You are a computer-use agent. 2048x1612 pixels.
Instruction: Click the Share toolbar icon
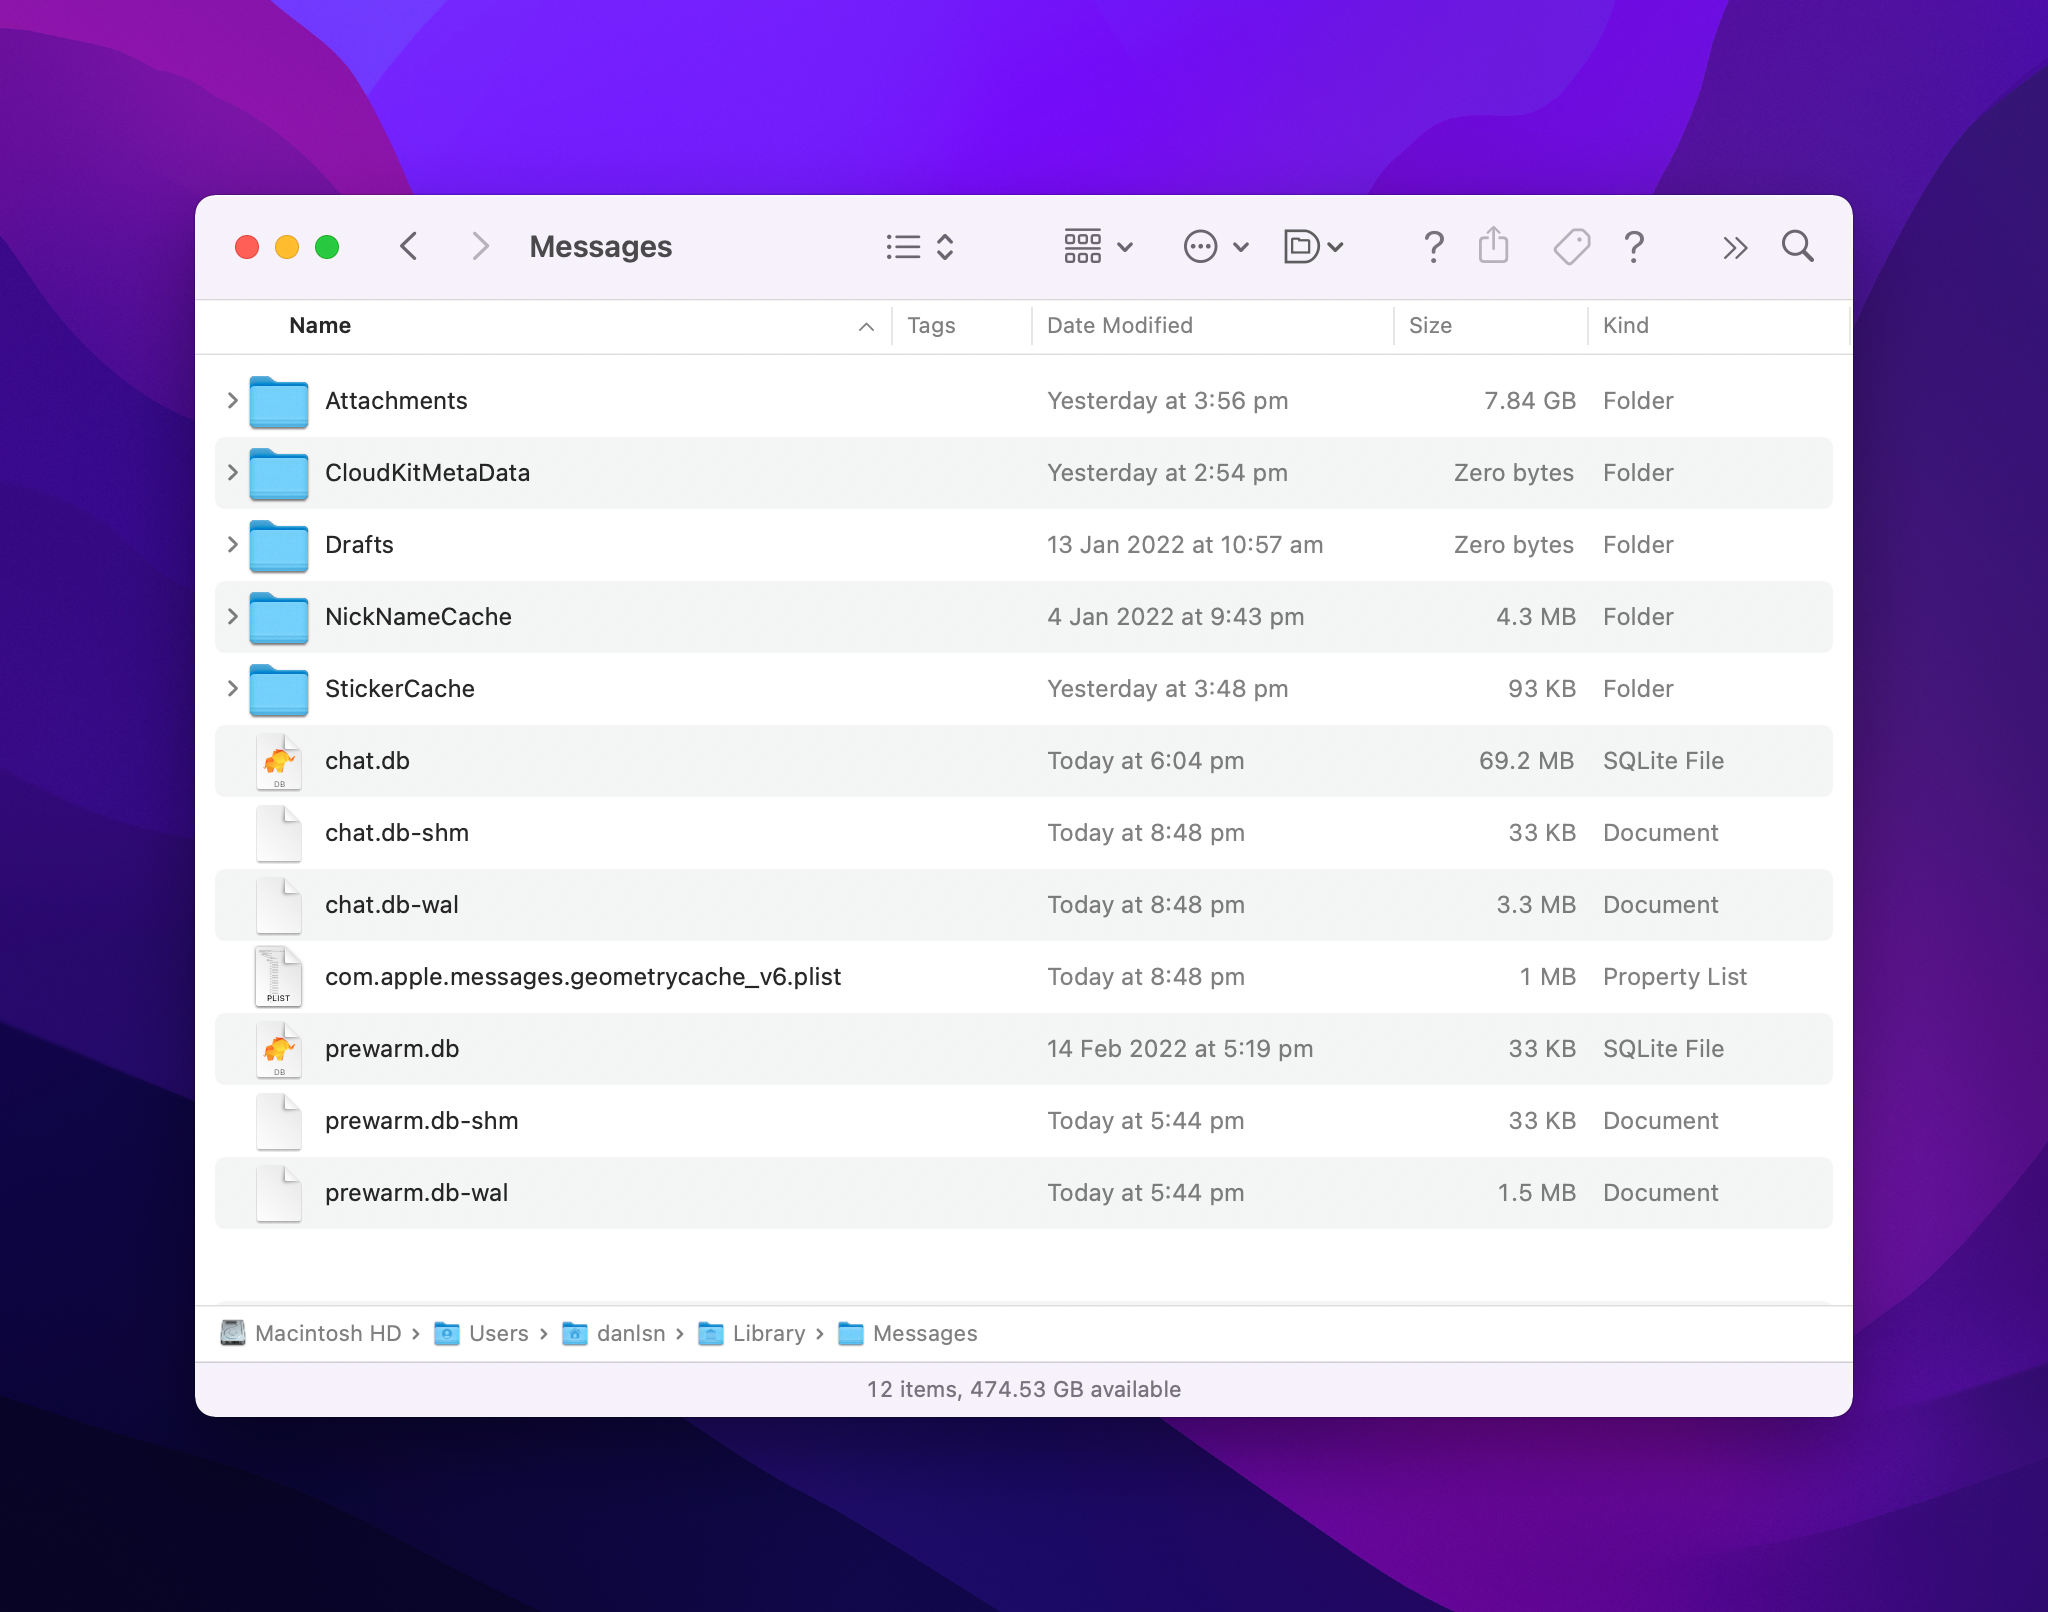(1493, 246)
